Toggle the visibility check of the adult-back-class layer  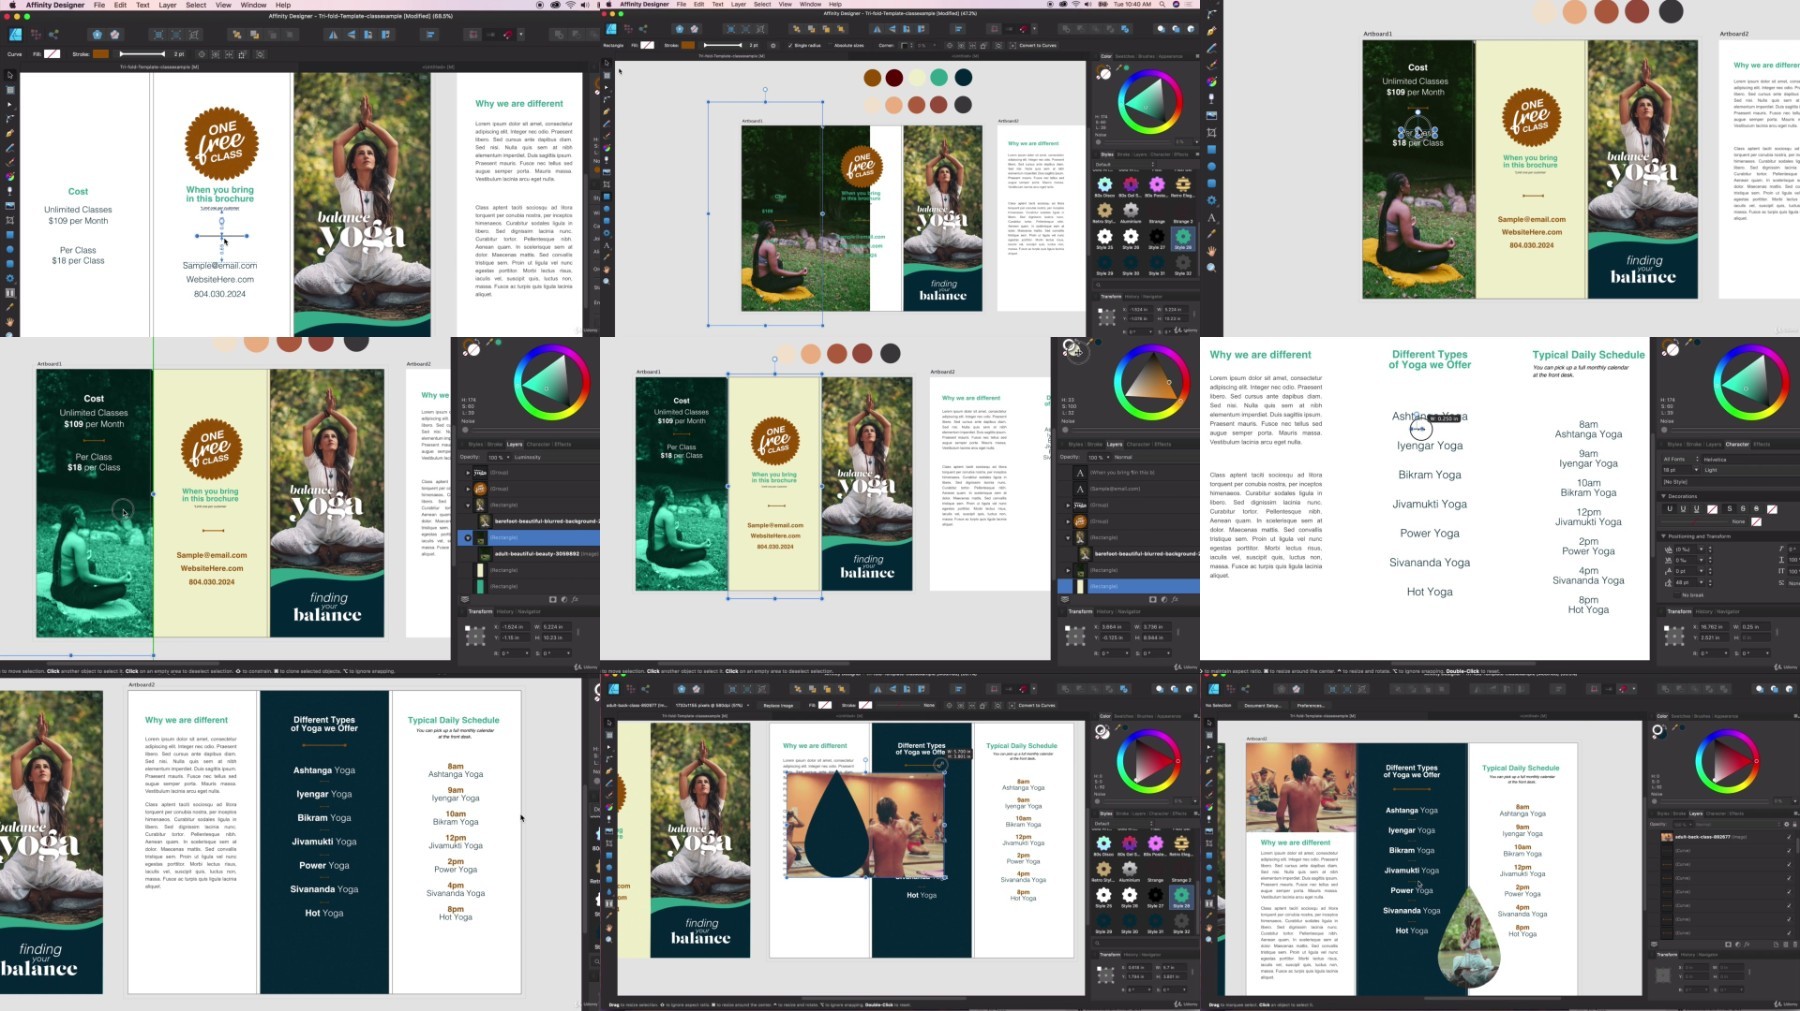(1789, 837)
